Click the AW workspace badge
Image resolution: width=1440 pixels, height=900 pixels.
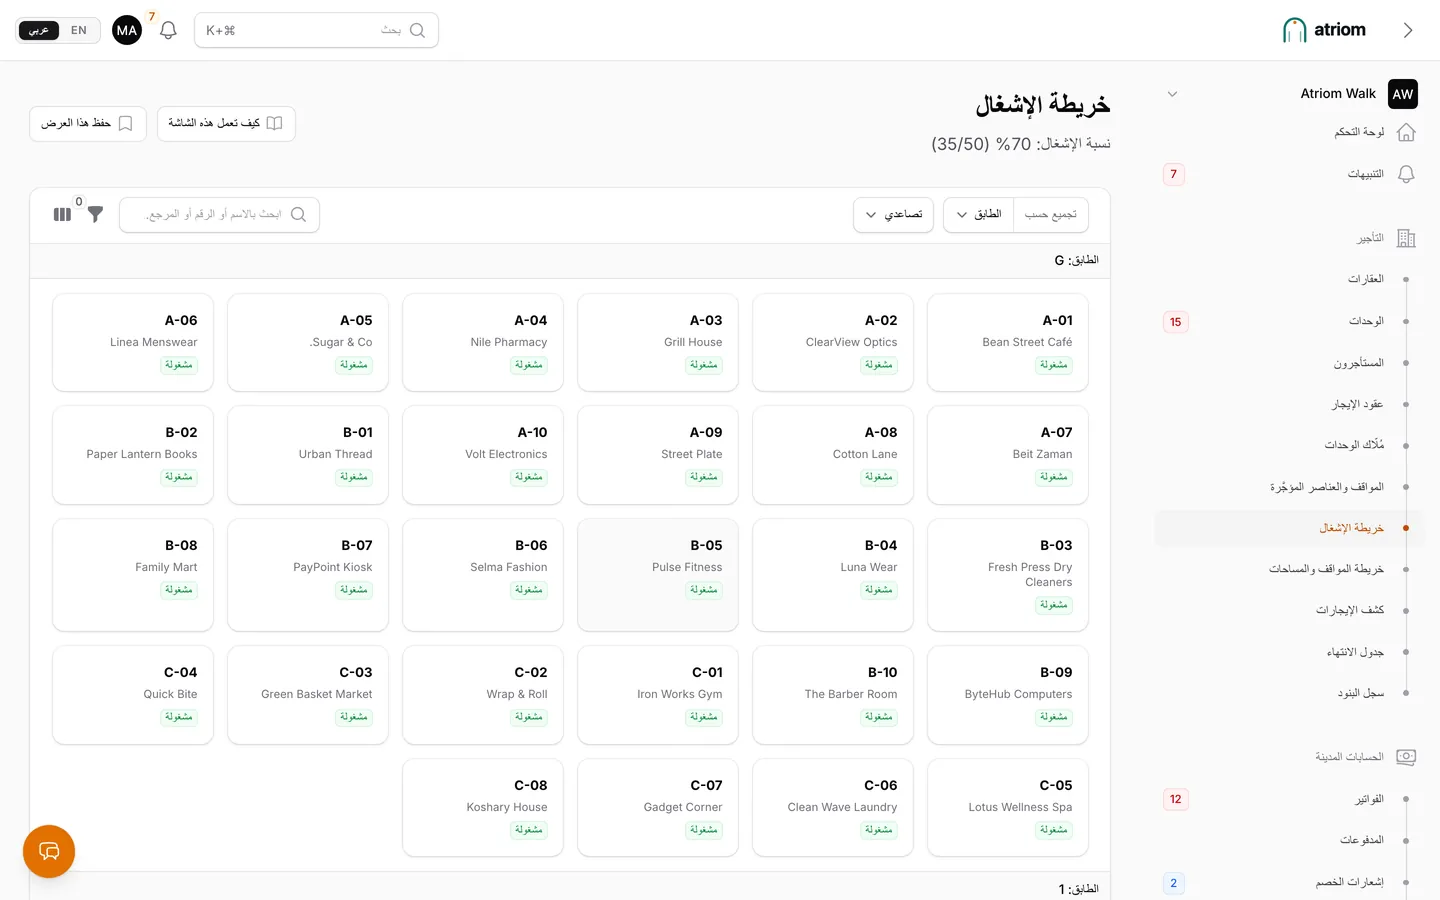(x=1403, y=94)
